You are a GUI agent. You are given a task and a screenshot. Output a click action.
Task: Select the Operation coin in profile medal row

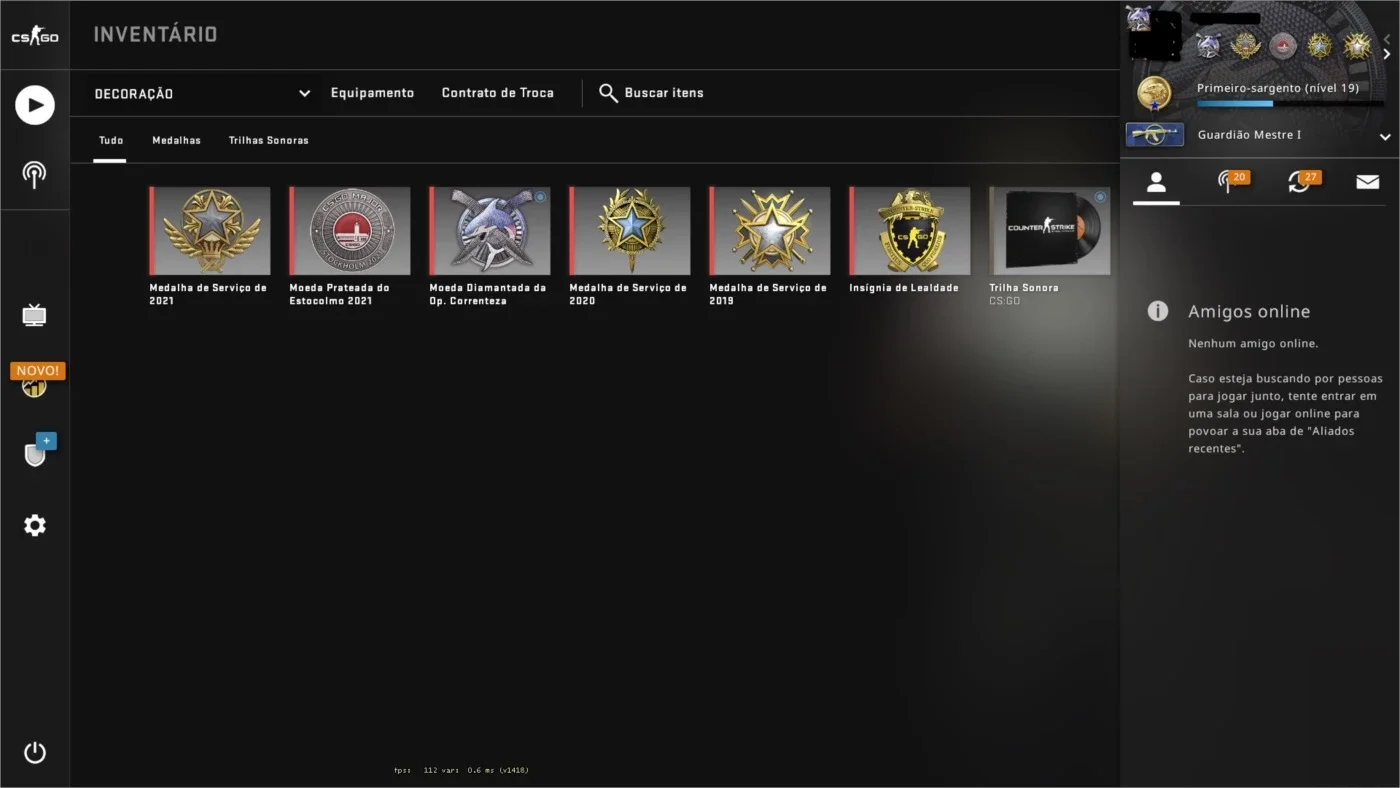coord(1208,46)
